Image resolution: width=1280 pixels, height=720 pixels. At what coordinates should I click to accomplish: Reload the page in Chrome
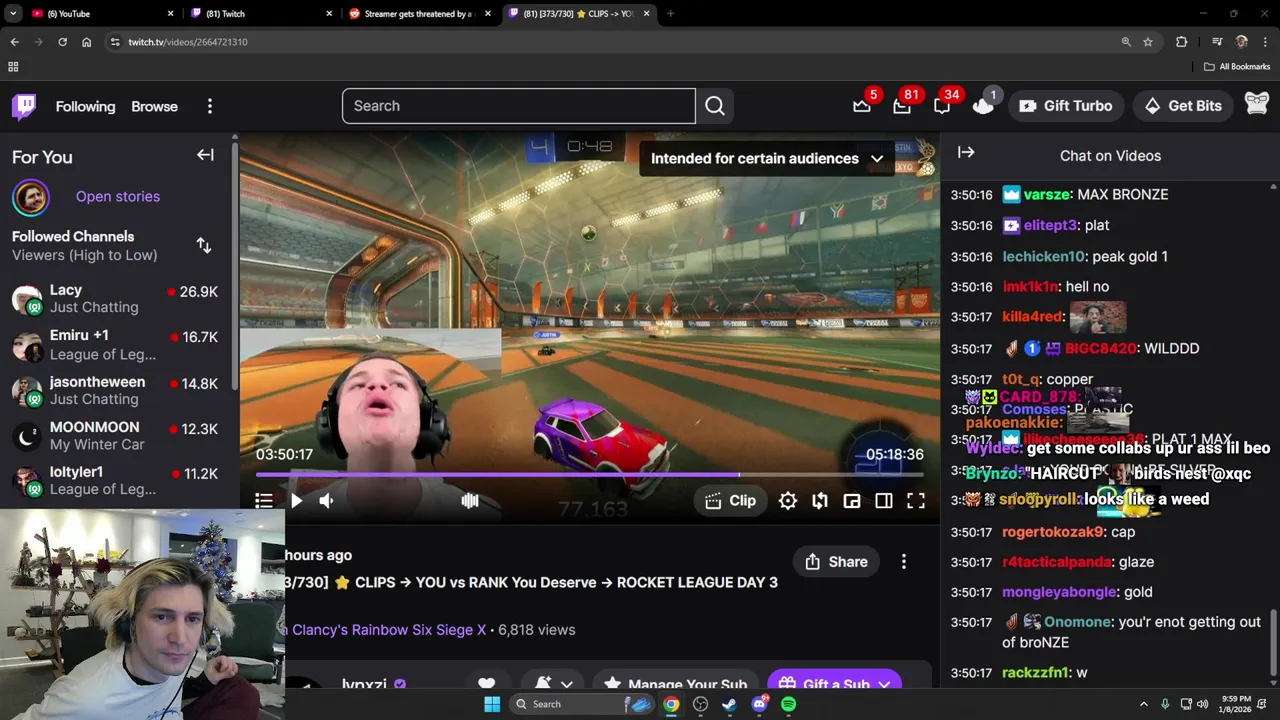click(x=62, y=42)
